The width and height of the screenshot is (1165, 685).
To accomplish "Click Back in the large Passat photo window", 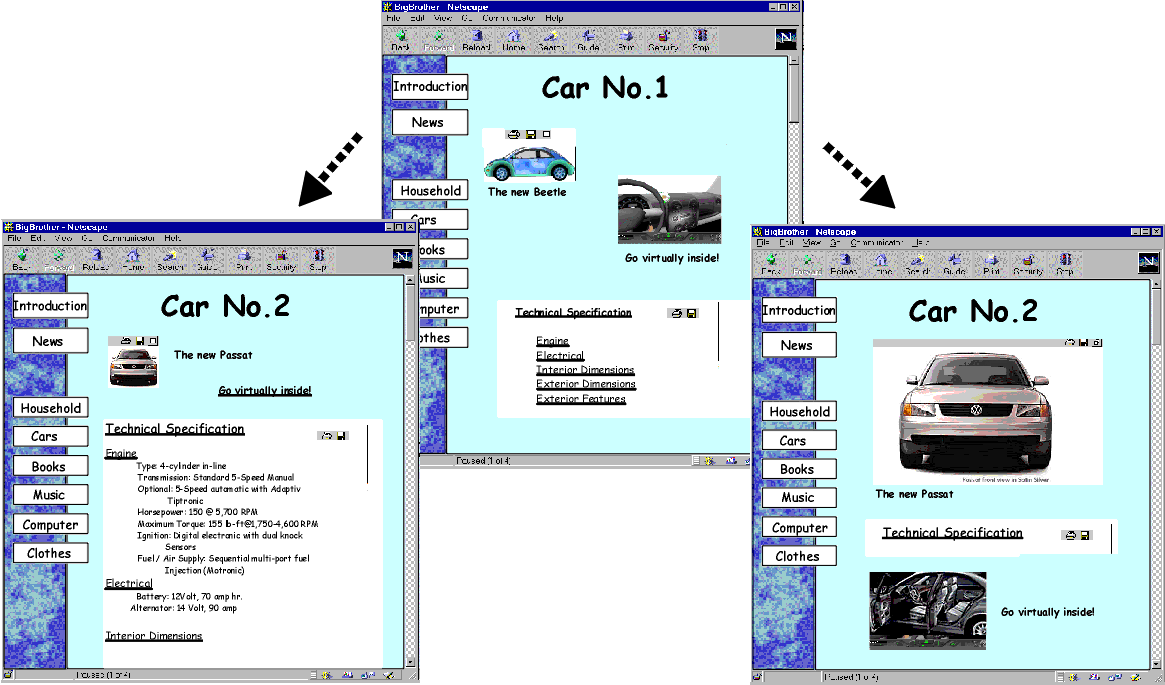I will [x=771, y=264].
